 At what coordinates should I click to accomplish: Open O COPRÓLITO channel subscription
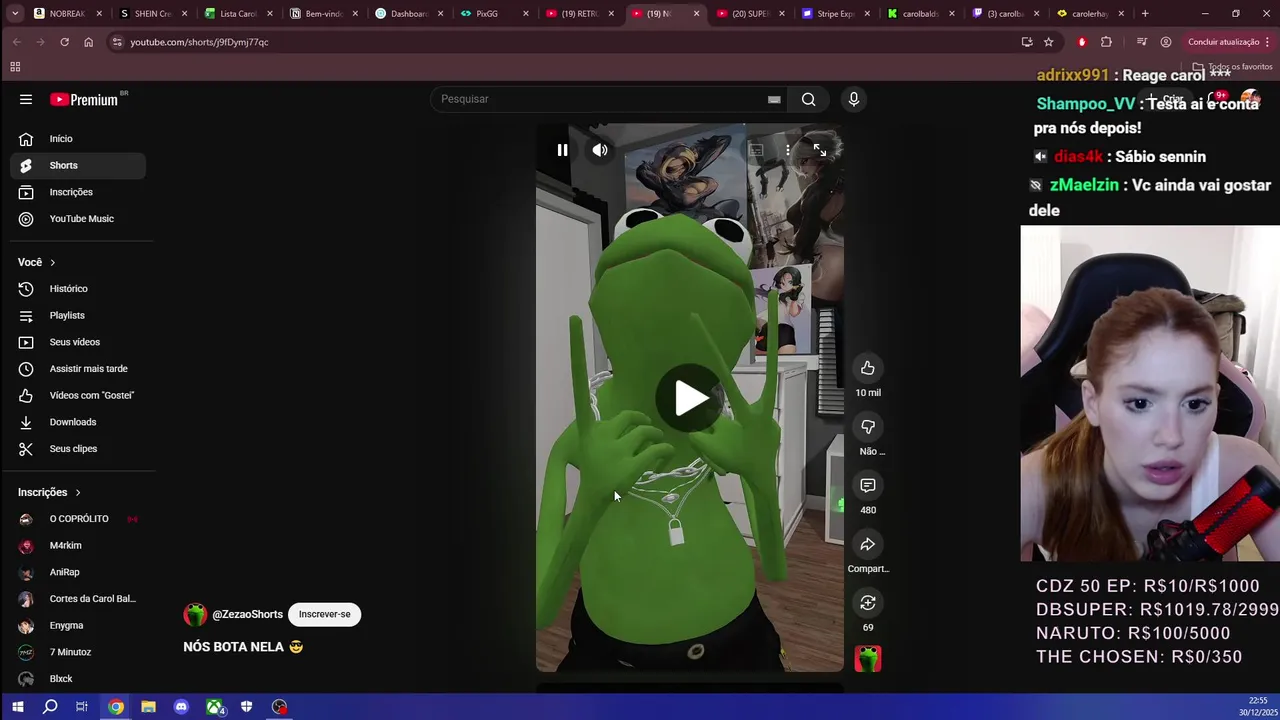point(78,519)
